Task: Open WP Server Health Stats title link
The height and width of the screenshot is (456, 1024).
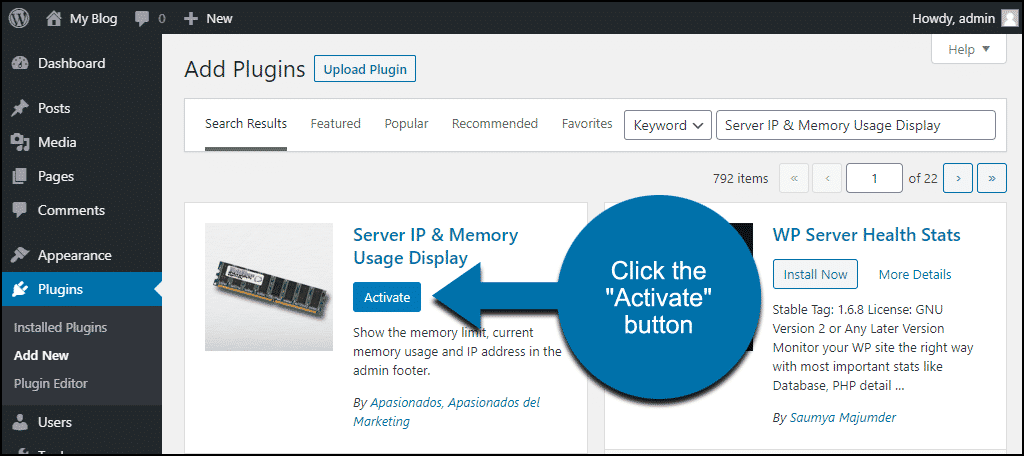Action: (867, 235)
